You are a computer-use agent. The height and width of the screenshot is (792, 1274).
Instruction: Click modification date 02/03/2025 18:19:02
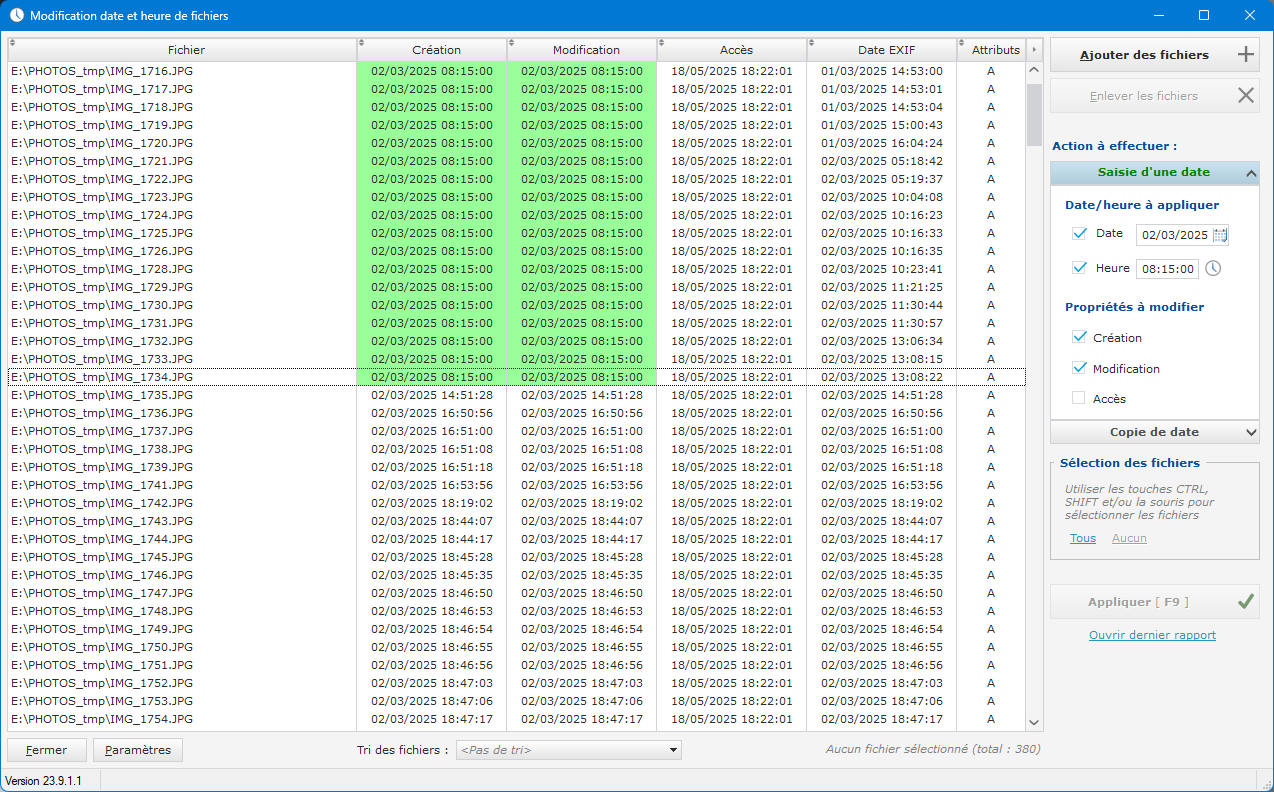(x=582, y=503)
